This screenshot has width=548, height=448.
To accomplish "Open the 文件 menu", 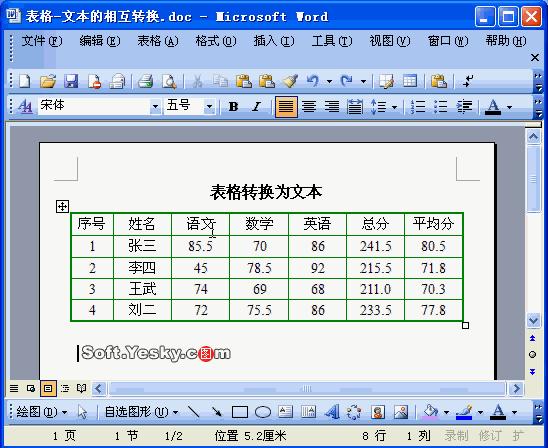I will point(42,41).
